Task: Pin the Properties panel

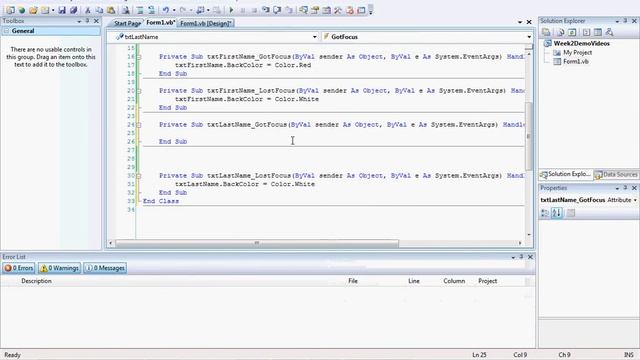Action: point(625,188)
